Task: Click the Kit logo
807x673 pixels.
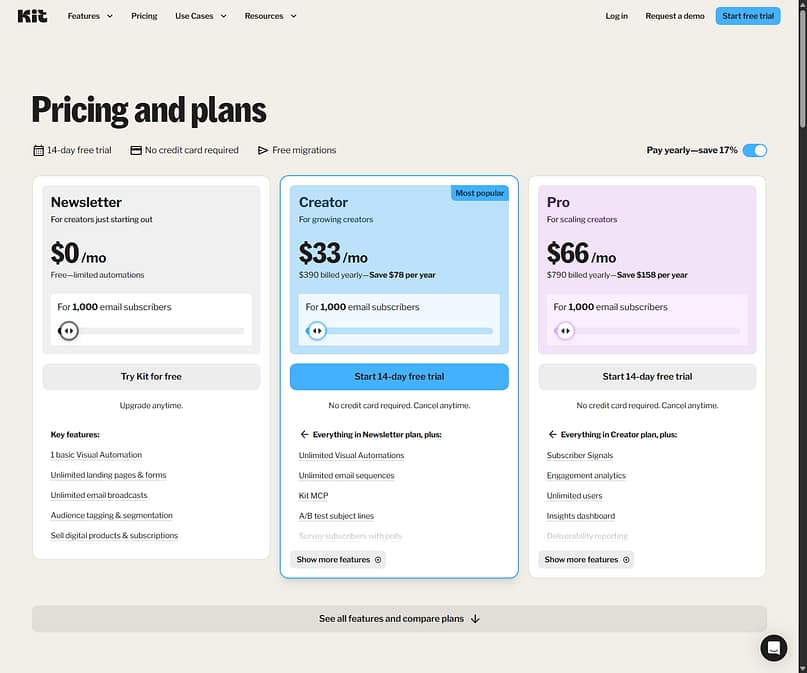Action: [32, 16]
